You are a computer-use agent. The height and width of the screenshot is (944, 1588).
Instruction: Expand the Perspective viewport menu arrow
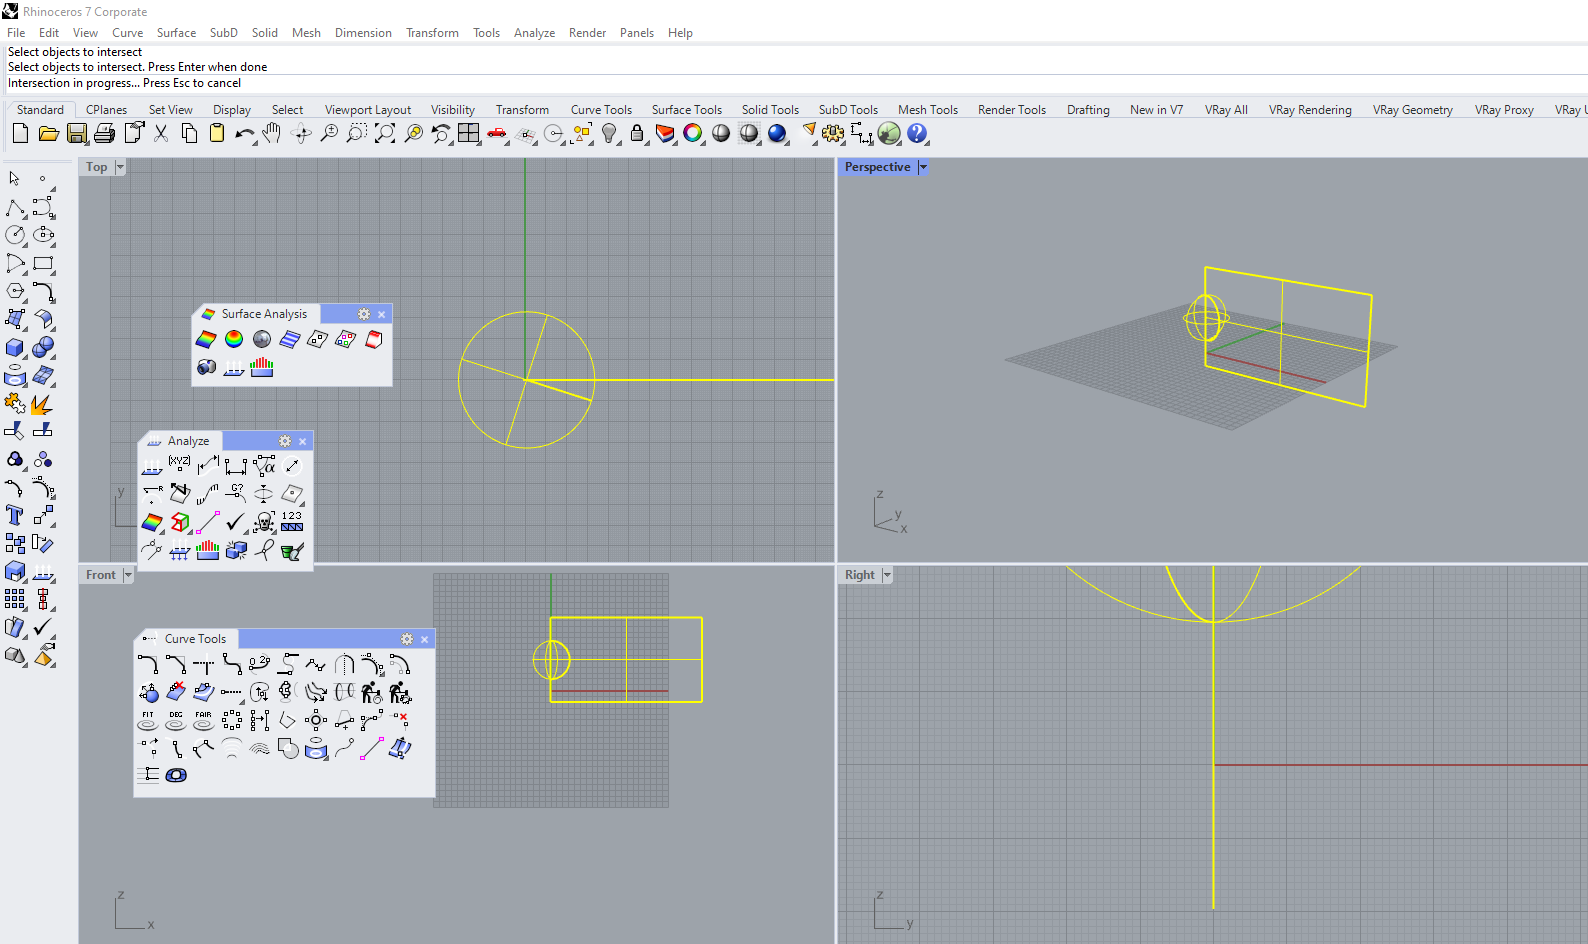click(923, 167)
